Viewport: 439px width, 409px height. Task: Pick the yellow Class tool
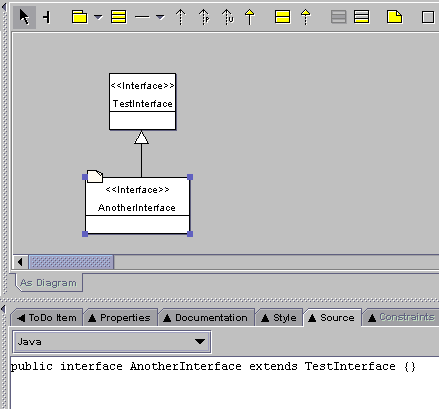pyautogui.click(x=119, y=17)
